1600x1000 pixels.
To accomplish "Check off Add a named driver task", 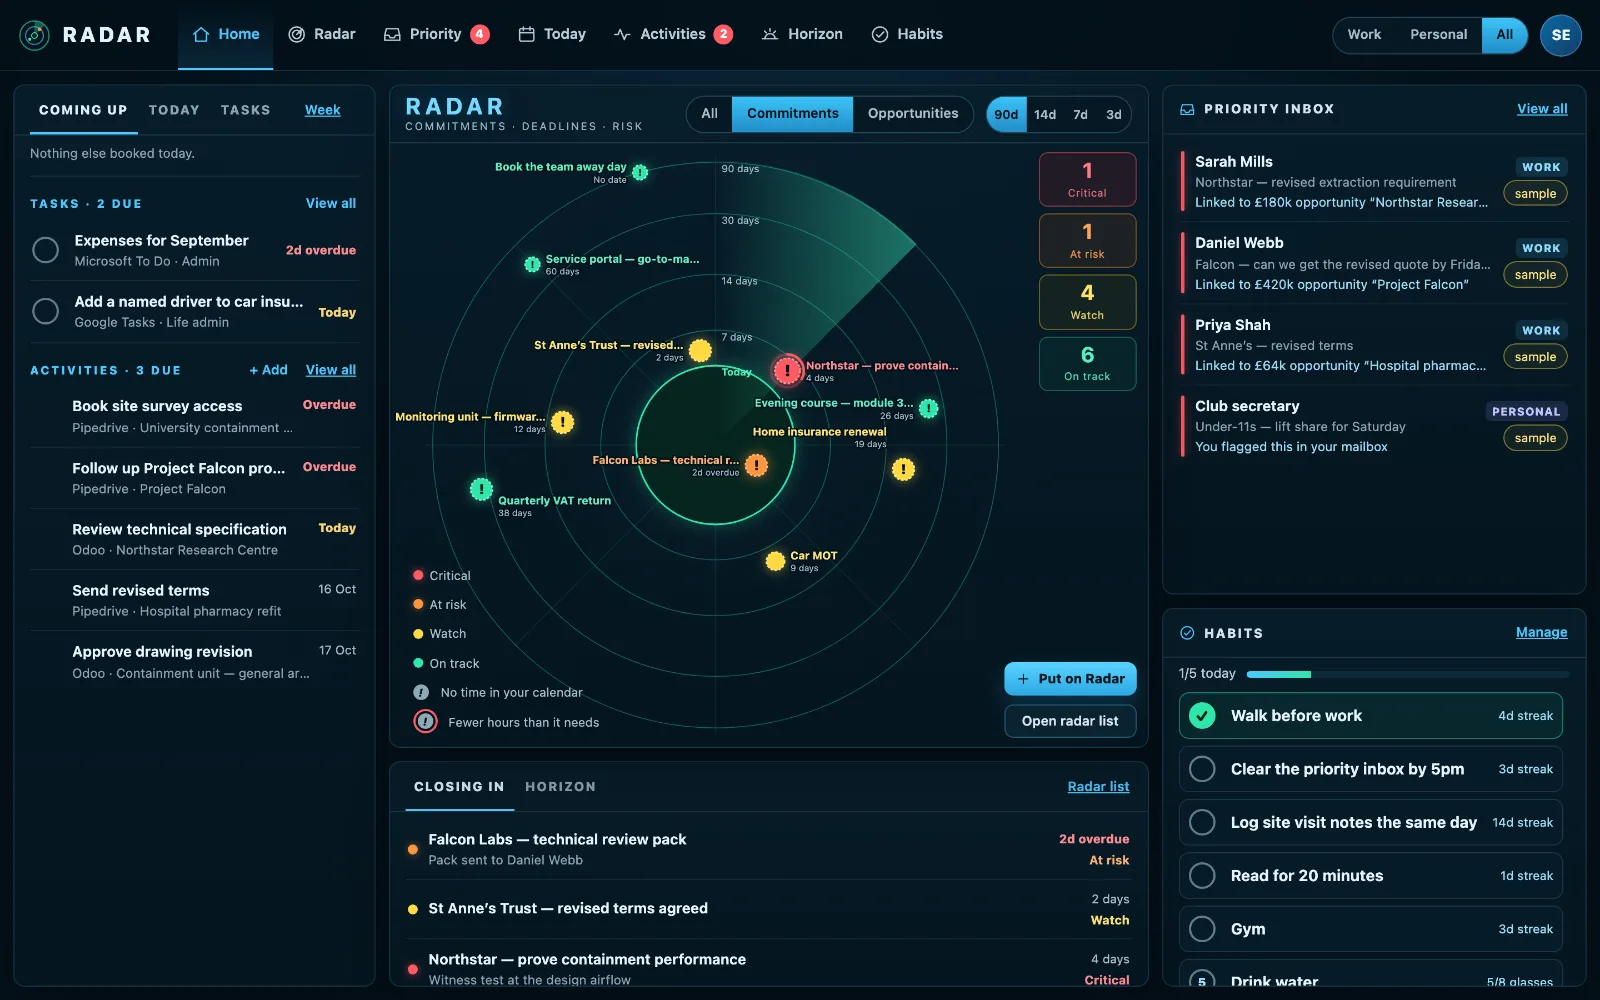I will click(45, 311).
